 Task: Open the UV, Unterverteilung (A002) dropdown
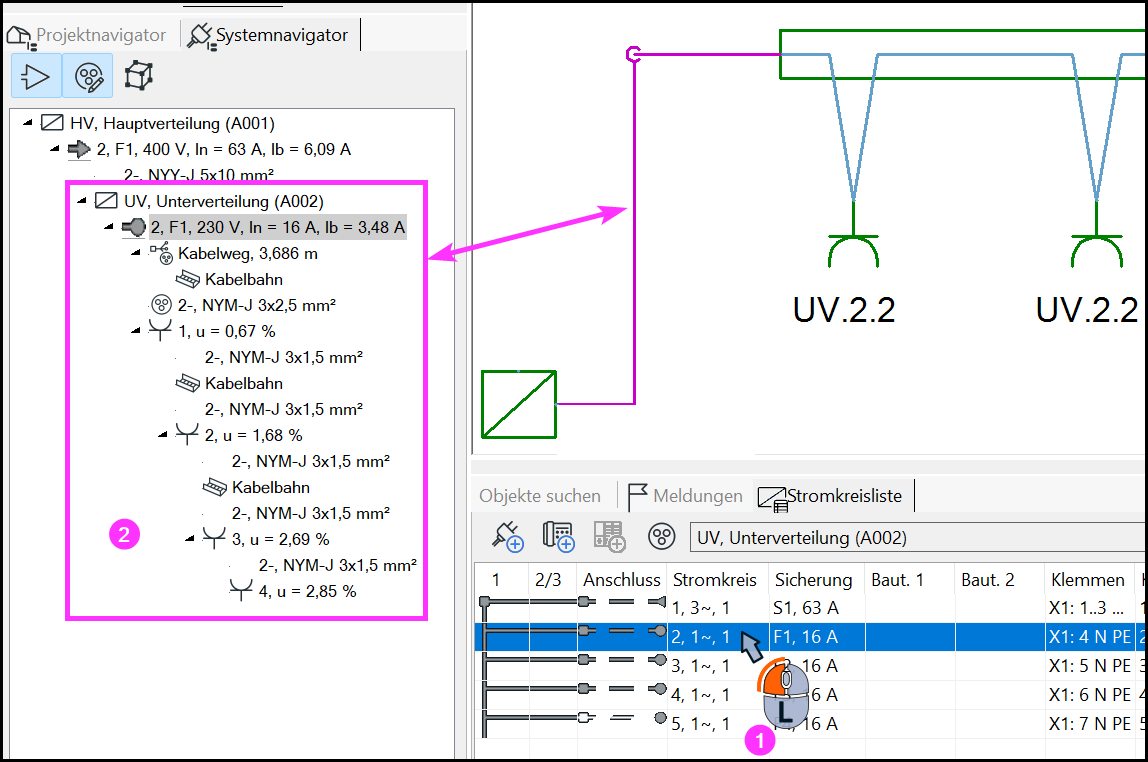coord(918,537)
